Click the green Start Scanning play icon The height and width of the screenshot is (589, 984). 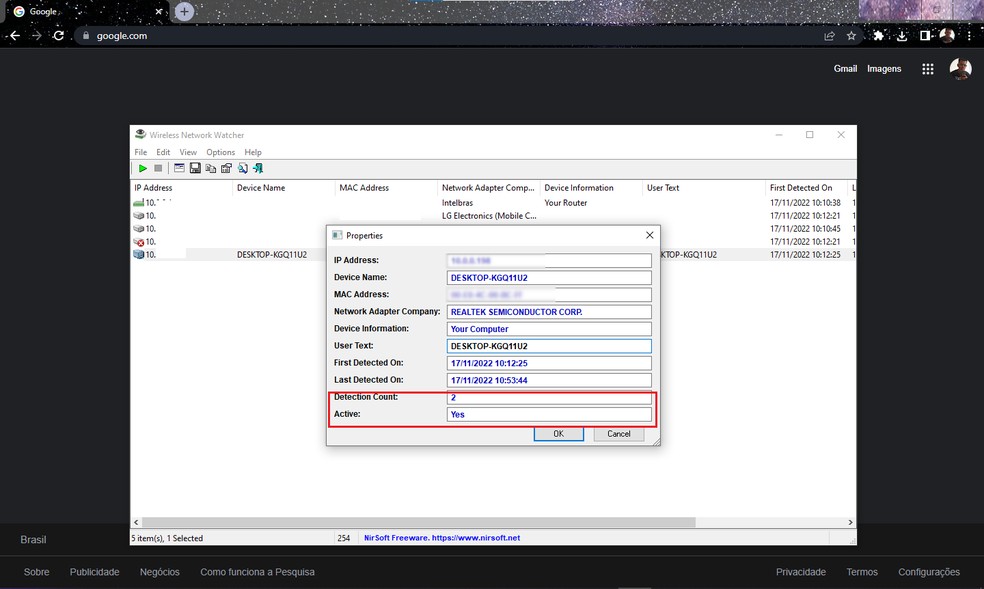click(143, 169)
